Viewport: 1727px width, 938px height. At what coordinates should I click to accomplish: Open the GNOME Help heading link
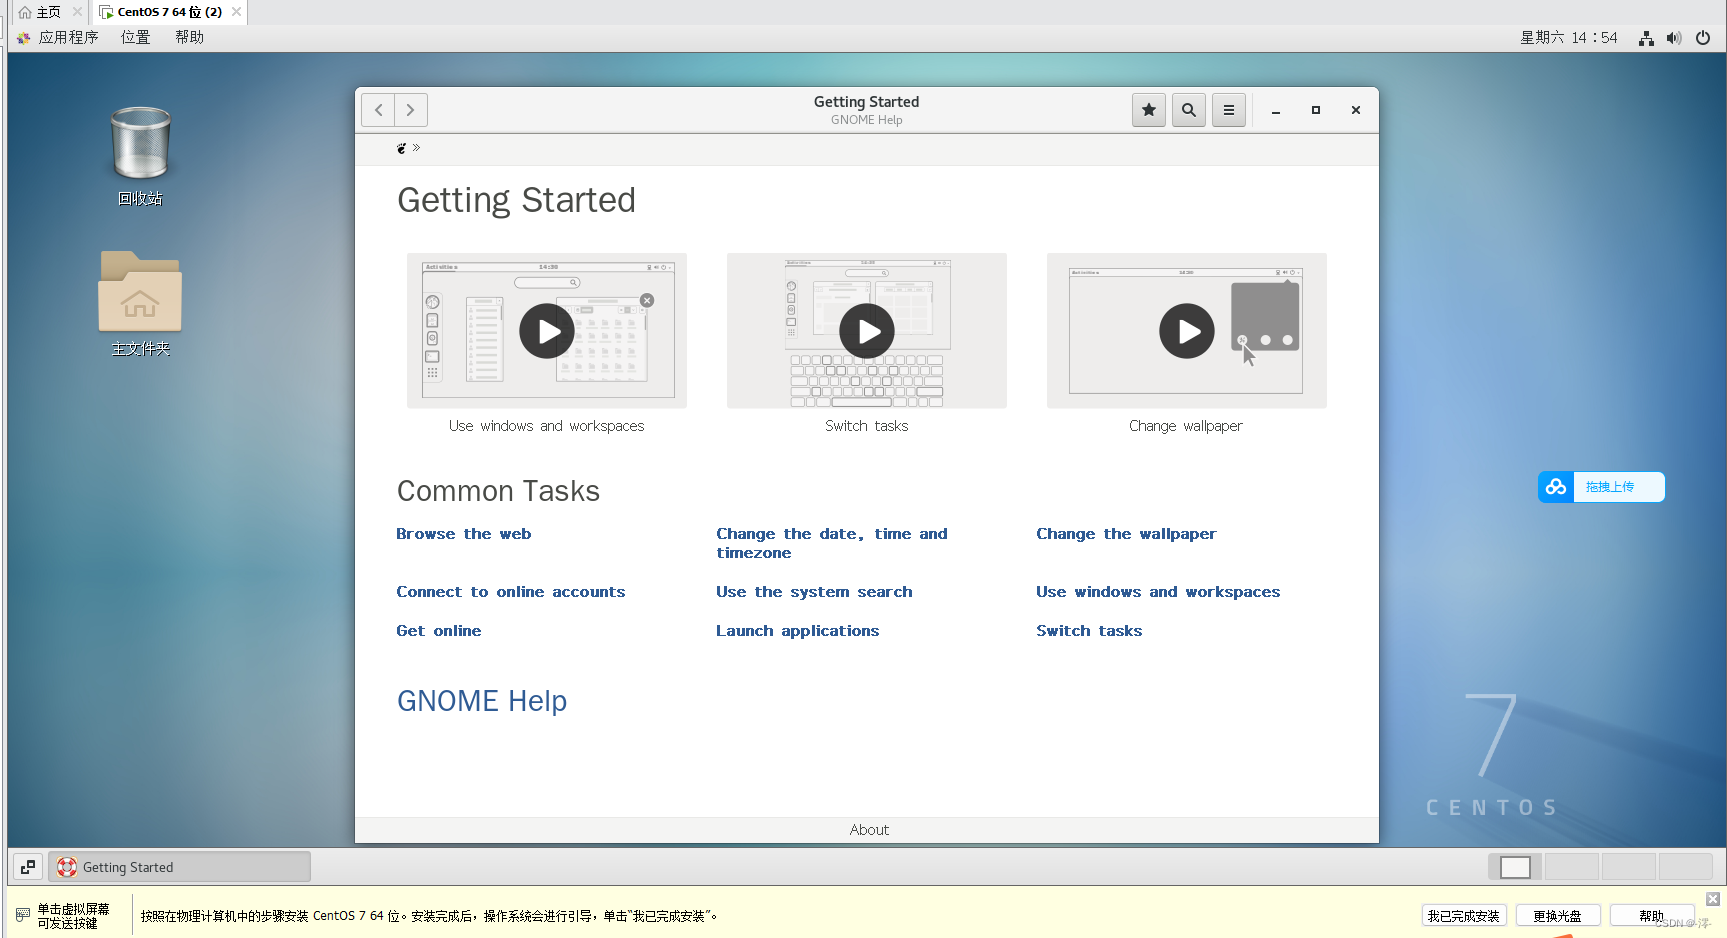(x=482, y=701)
